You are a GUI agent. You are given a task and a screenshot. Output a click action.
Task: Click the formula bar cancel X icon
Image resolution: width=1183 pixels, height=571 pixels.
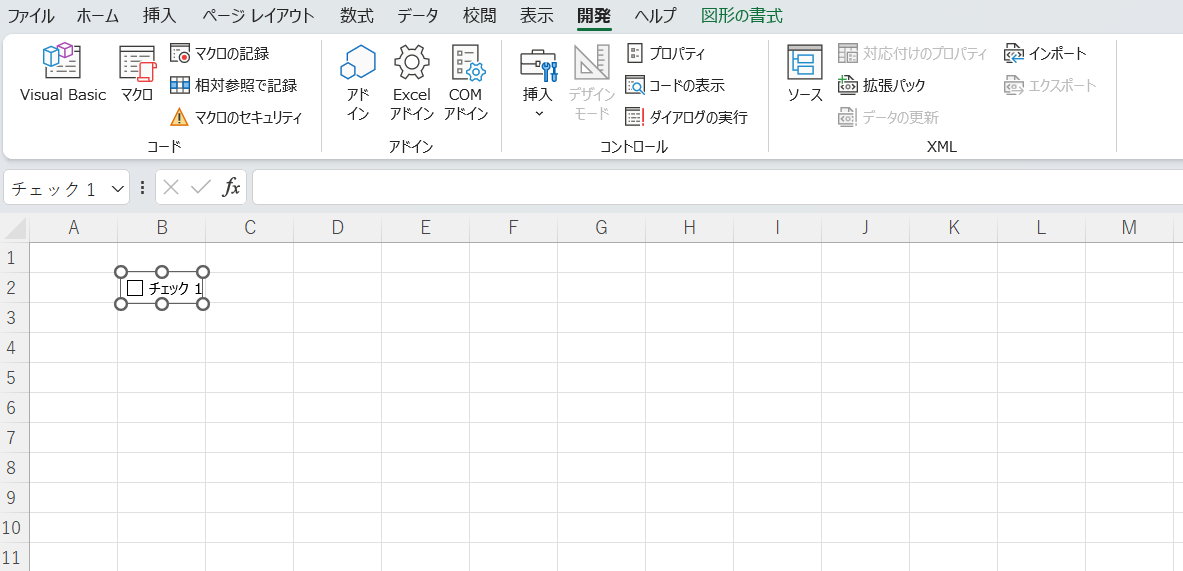coord(171,188)
